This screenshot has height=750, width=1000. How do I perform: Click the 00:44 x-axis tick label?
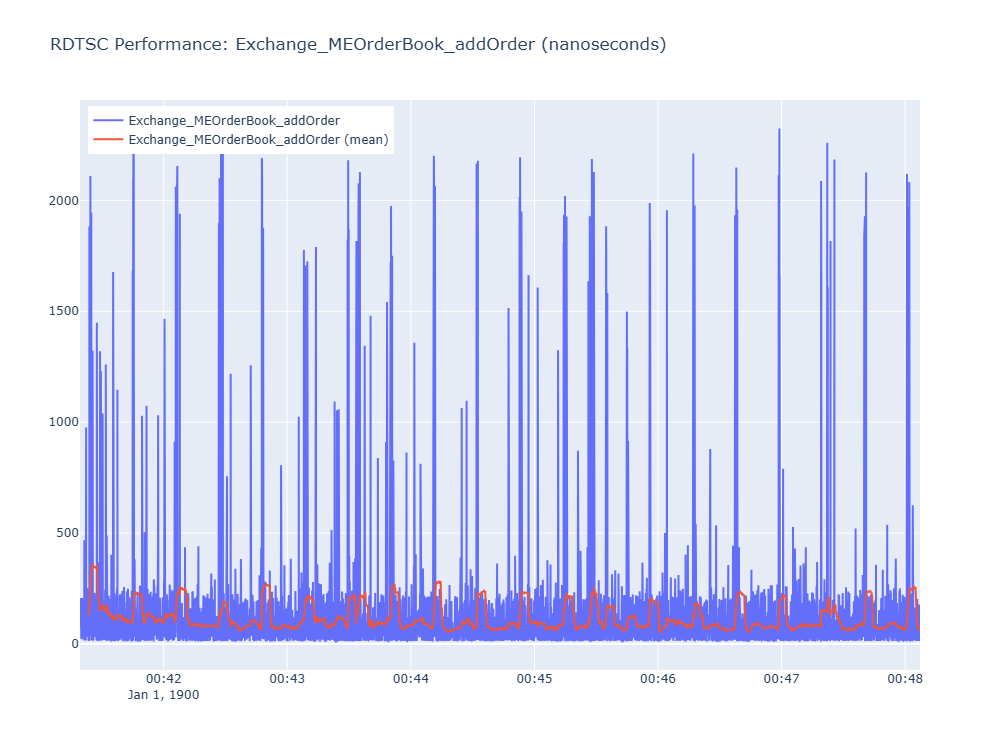(411, 679)
